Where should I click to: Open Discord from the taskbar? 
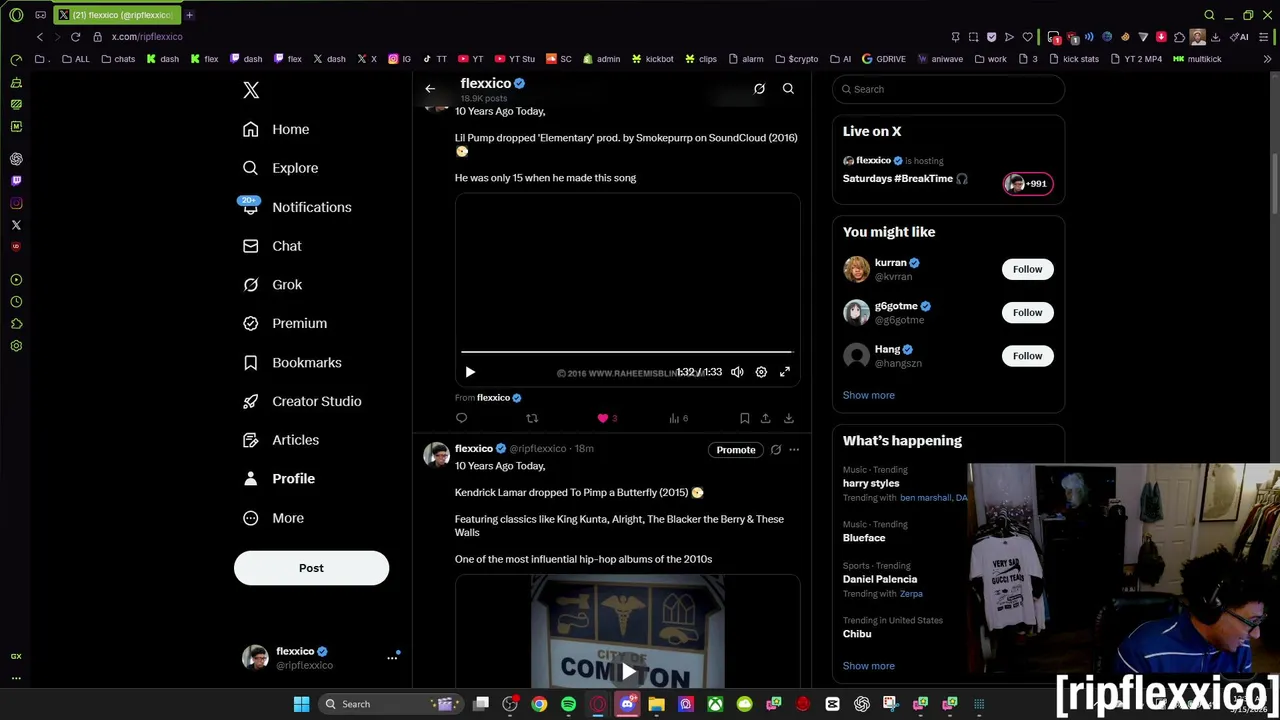[x=627, y=704]
